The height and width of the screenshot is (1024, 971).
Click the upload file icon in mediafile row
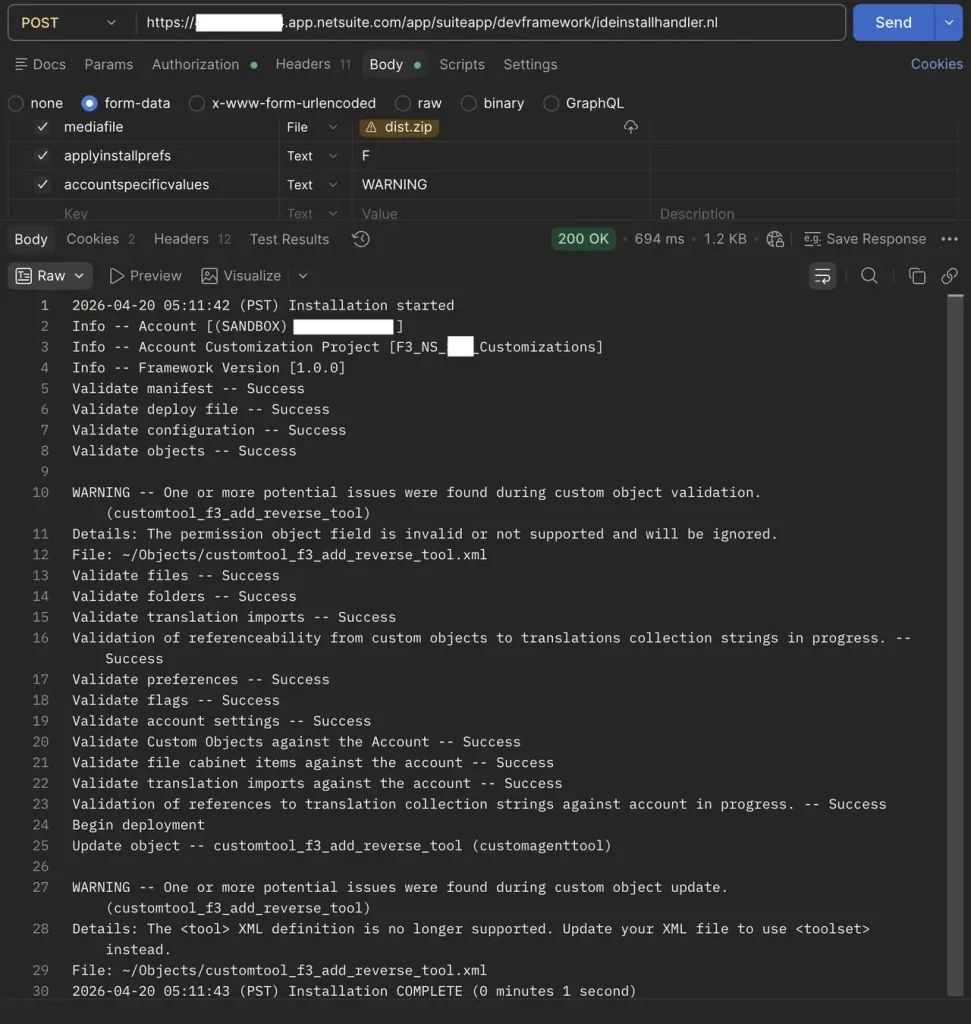point(630,127)
